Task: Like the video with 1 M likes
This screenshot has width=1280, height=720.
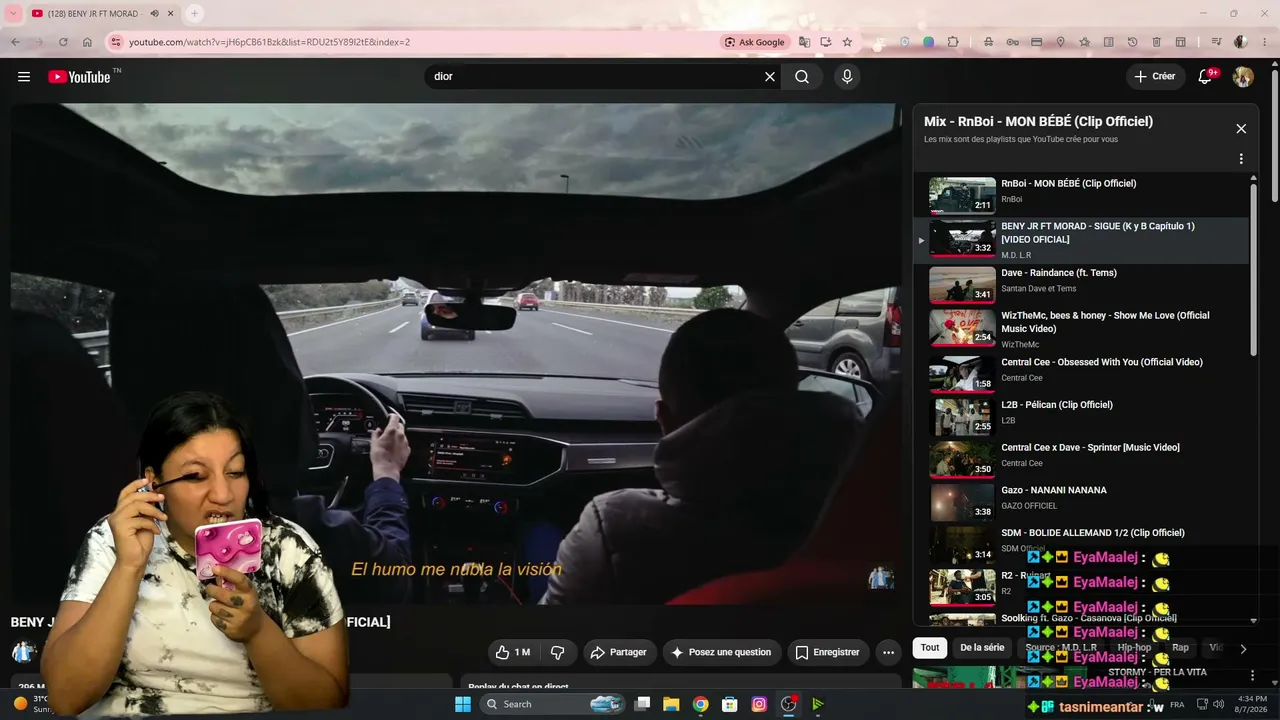Action: coord(512,652)
